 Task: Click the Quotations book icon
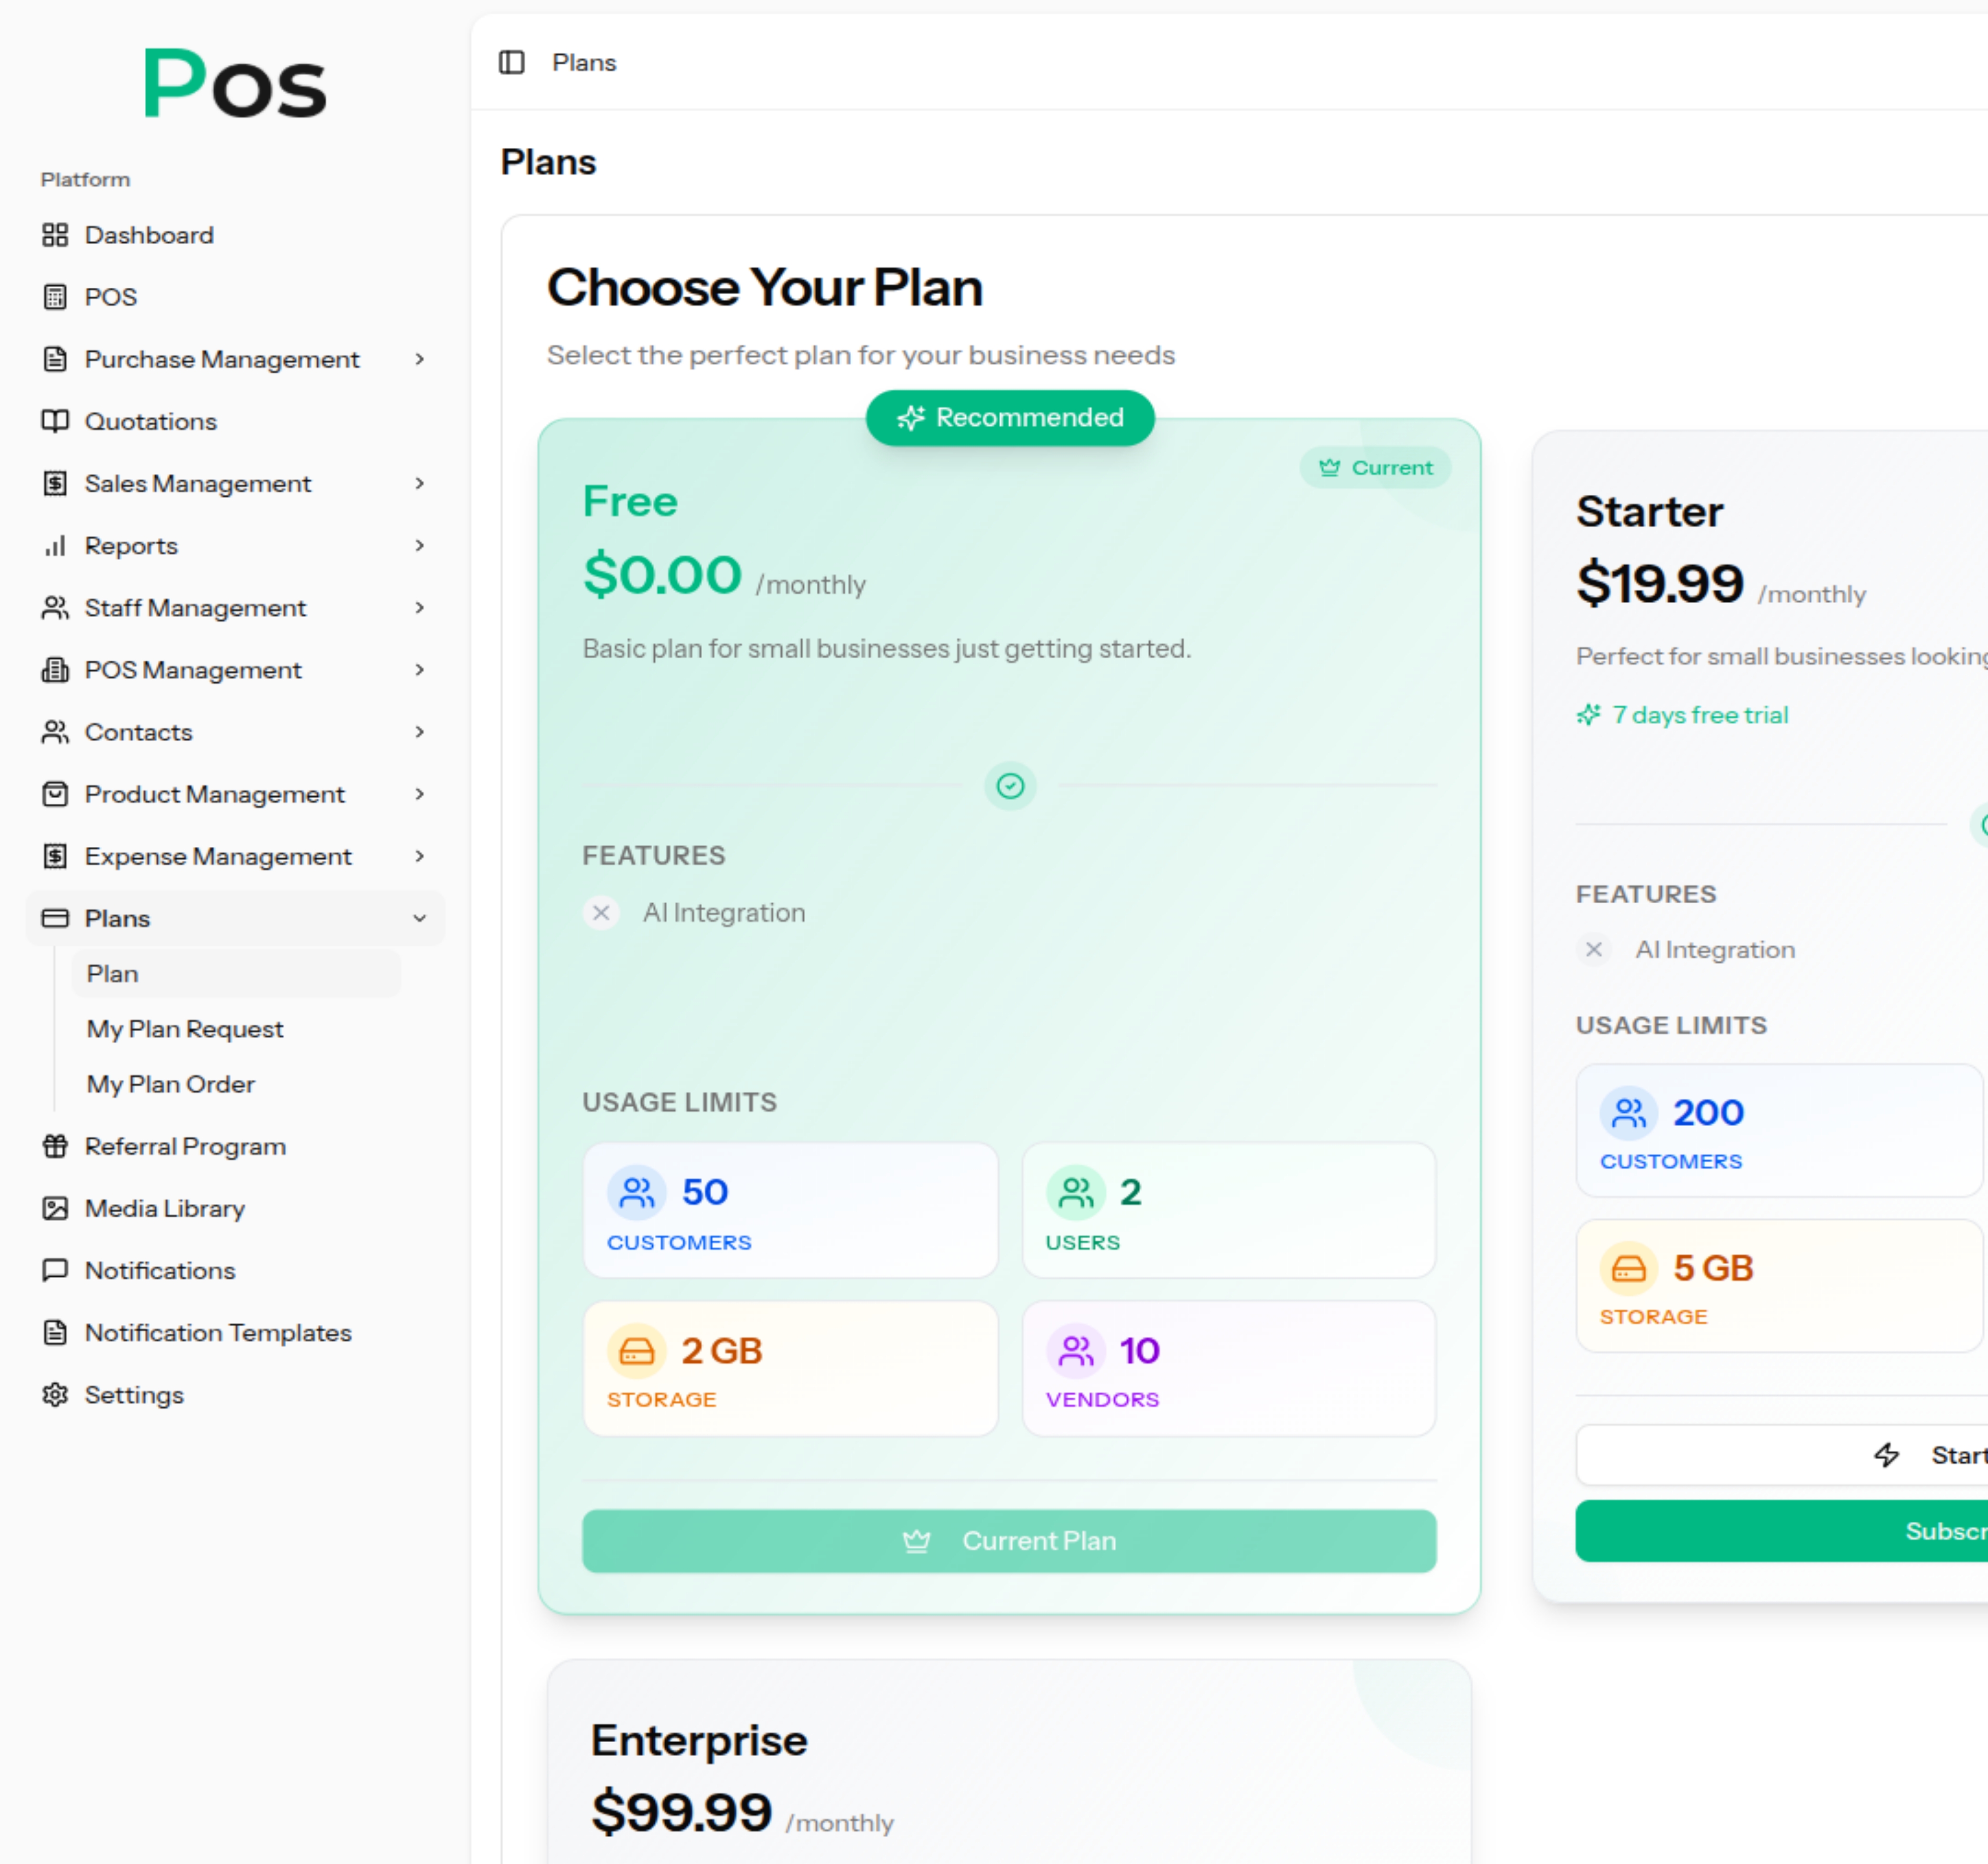55,421
